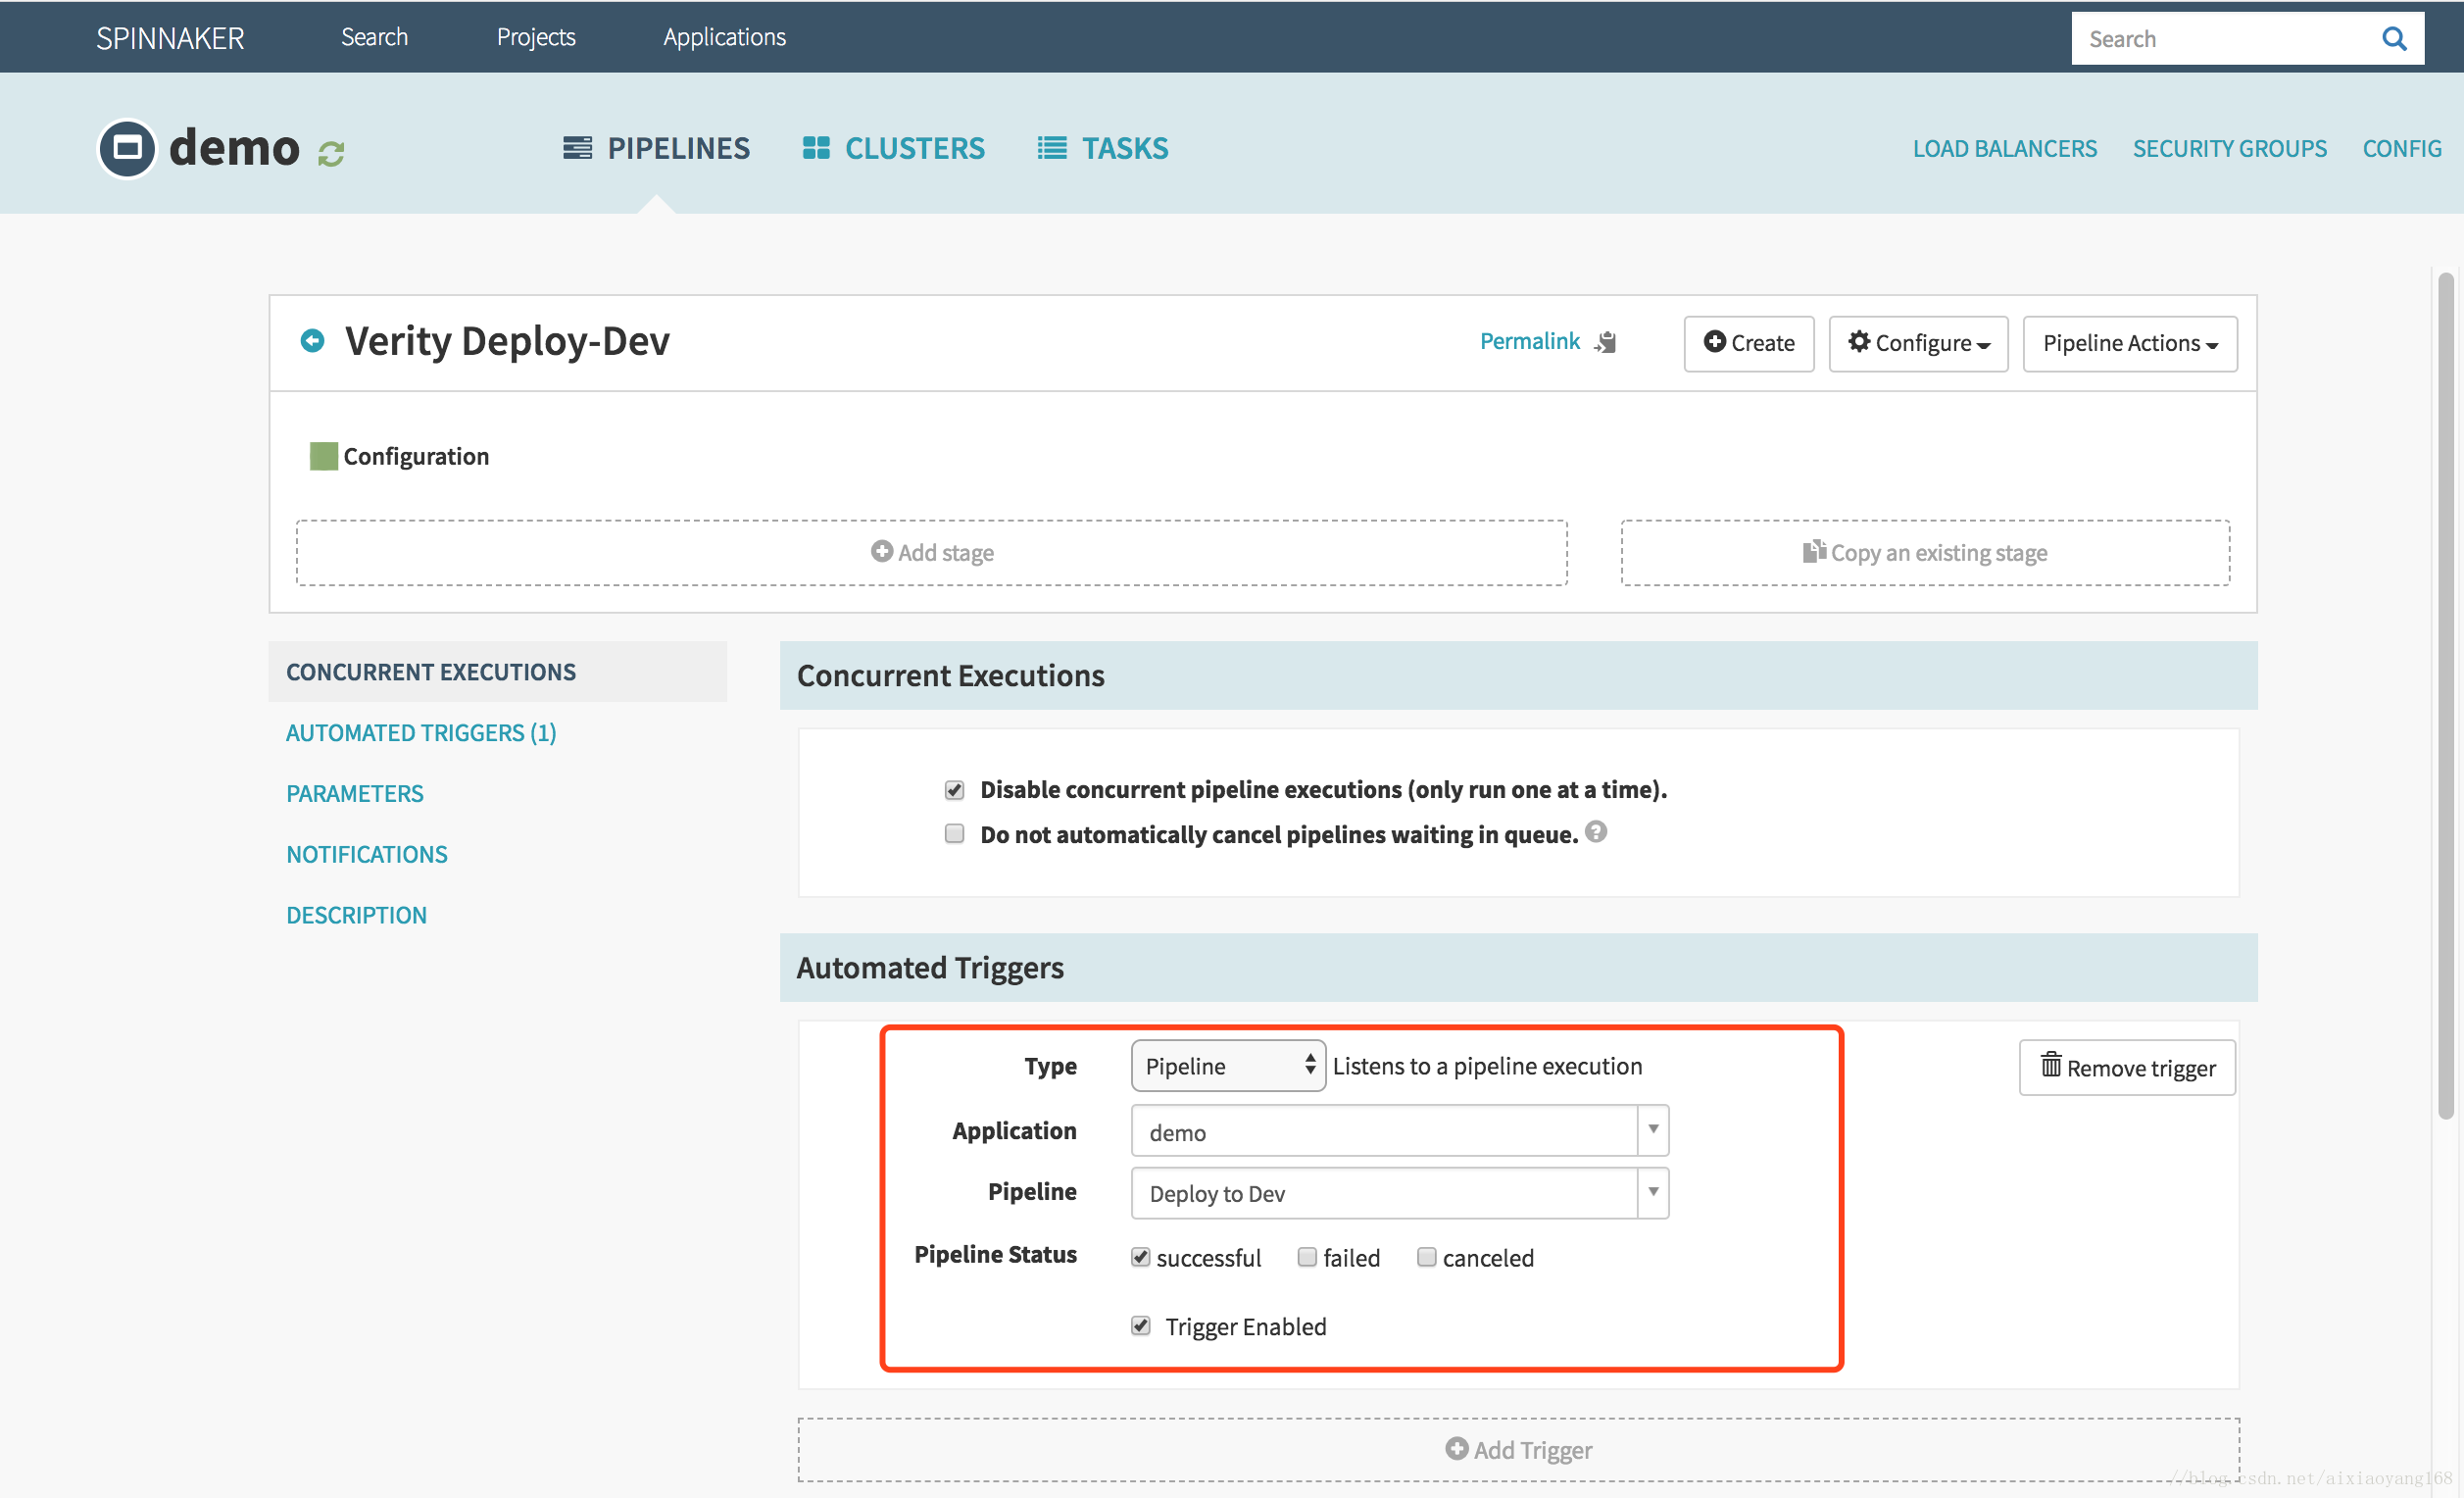Switch to the CLUSTERS tab
Screen dimensions: 2464x1498
[x=893, y=148]
